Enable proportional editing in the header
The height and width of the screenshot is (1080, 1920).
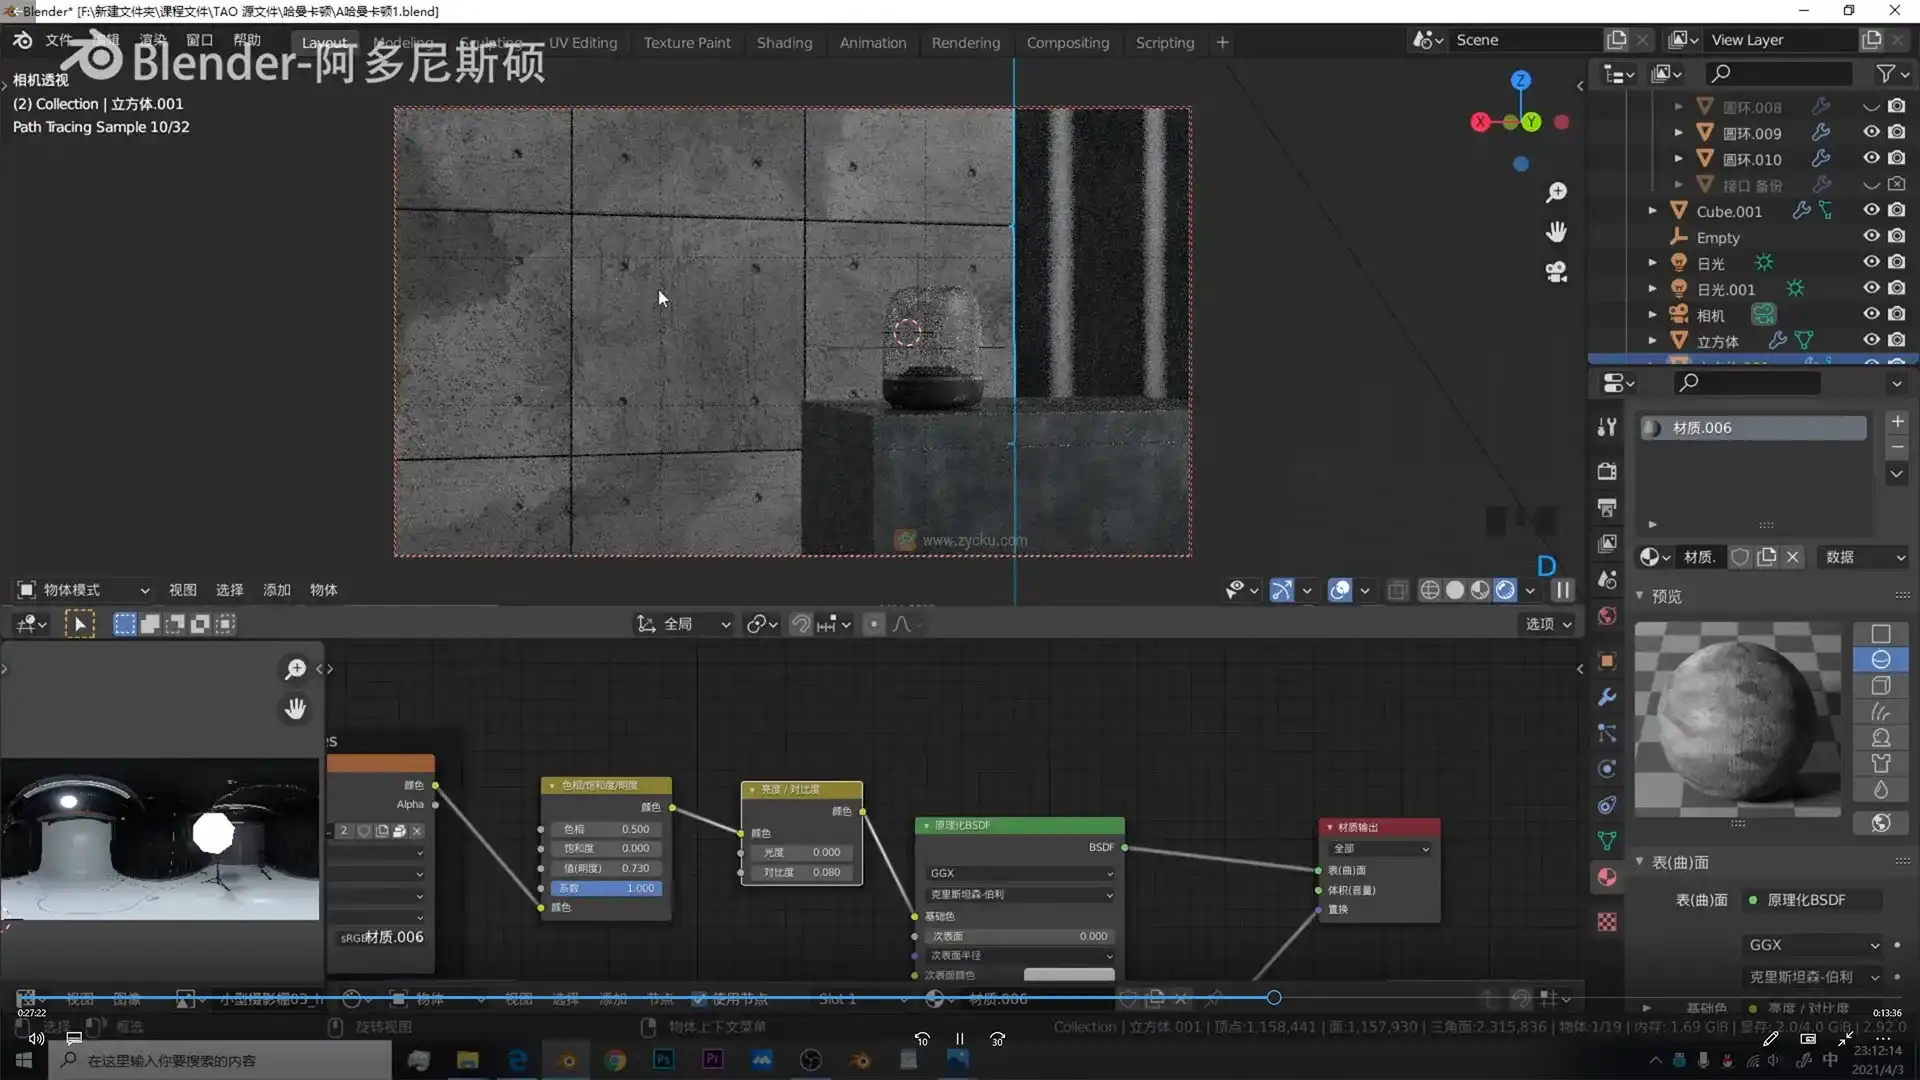click(x=874, y=623)
